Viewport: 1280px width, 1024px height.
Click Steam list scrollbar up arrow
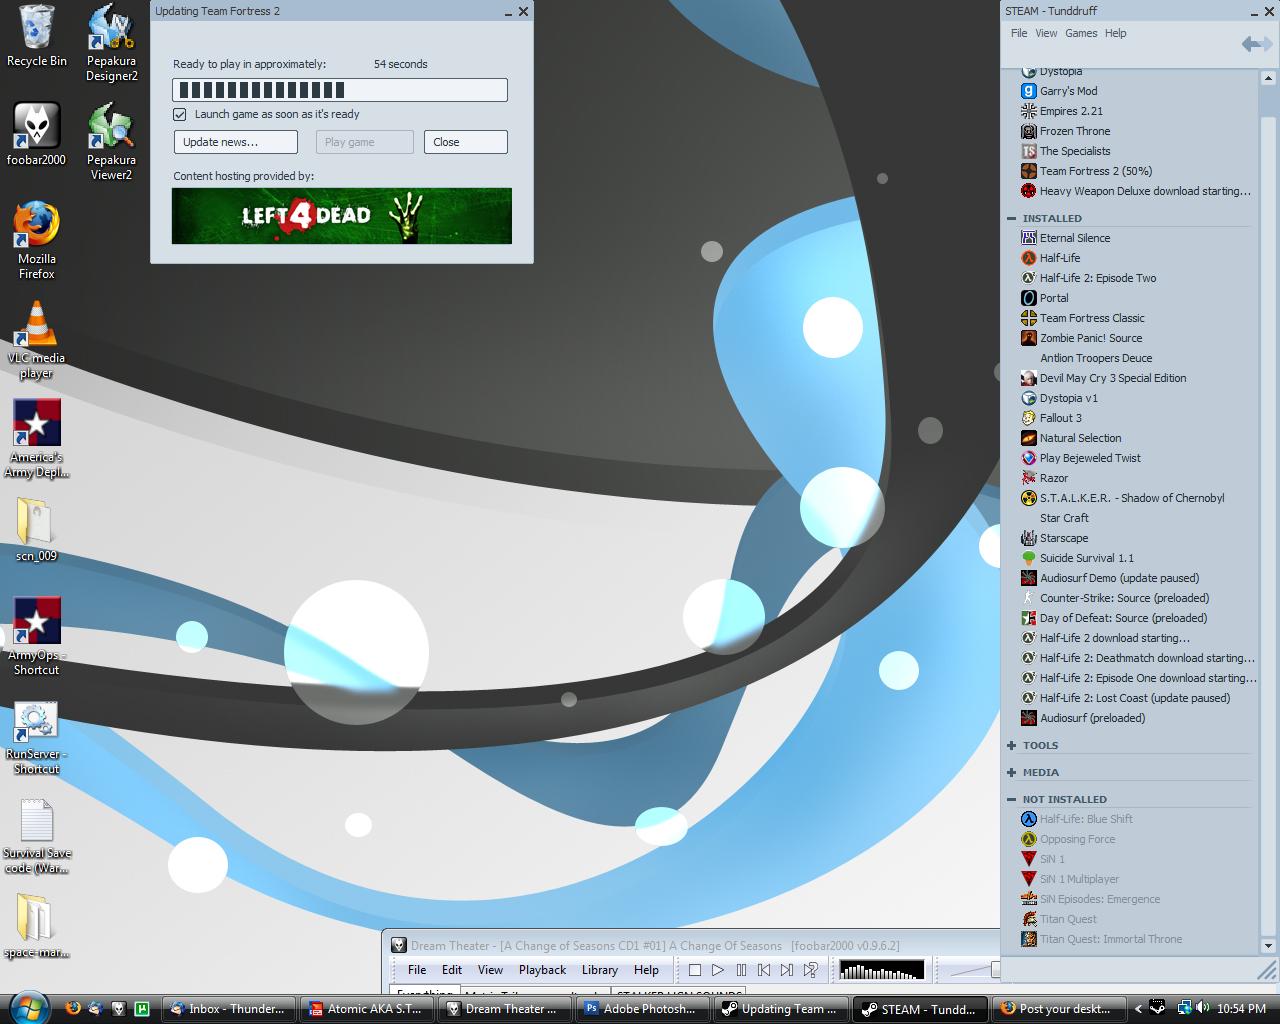coord(1269,78)
